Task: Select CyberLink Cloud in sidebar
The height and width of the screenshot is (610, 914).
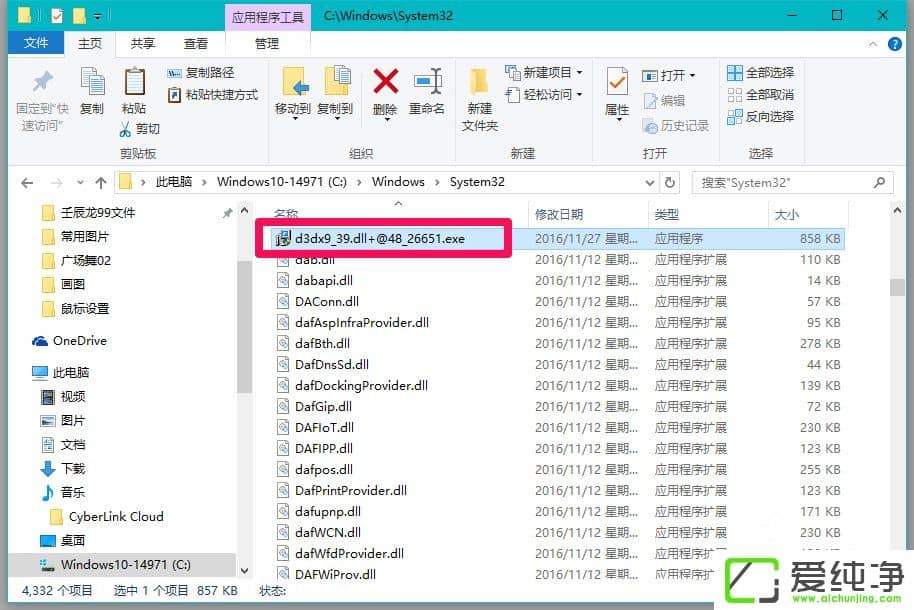Action: 107,517
